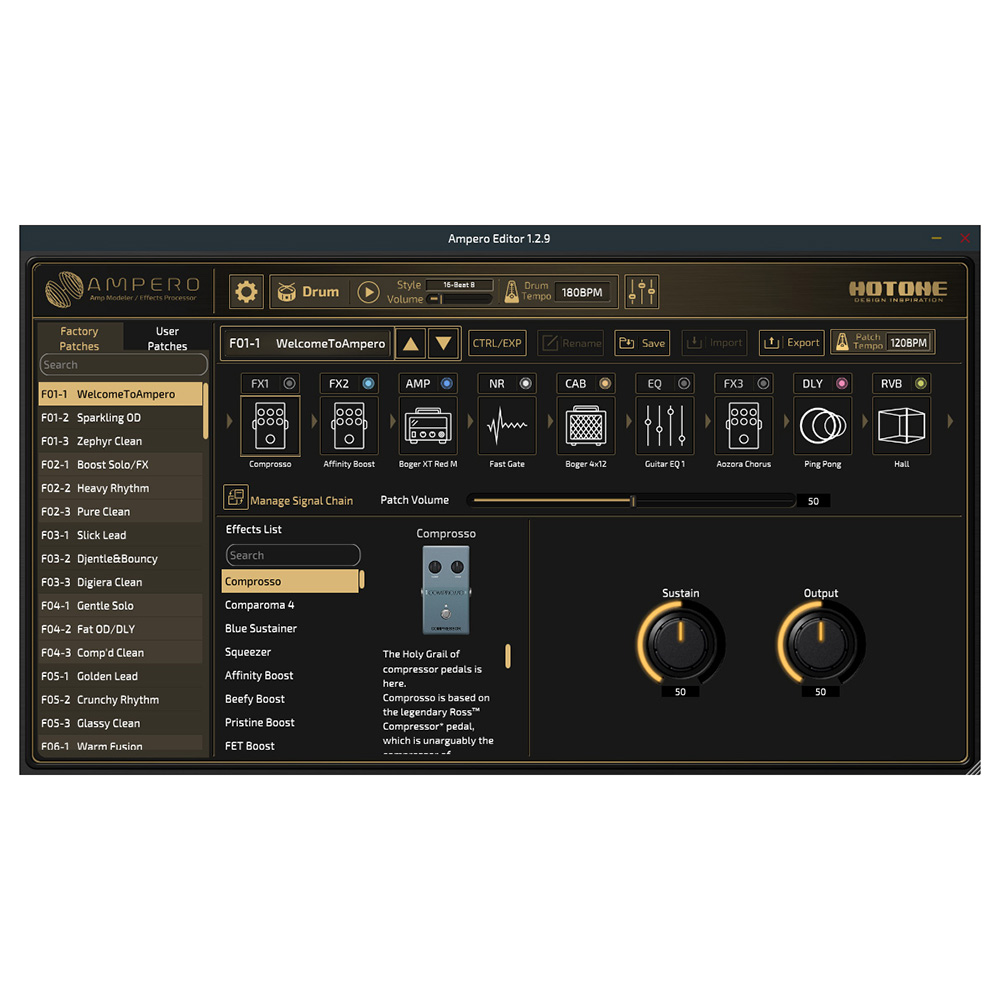
Task: Toggle the AMP module power indicator
Action: [446, 383]
